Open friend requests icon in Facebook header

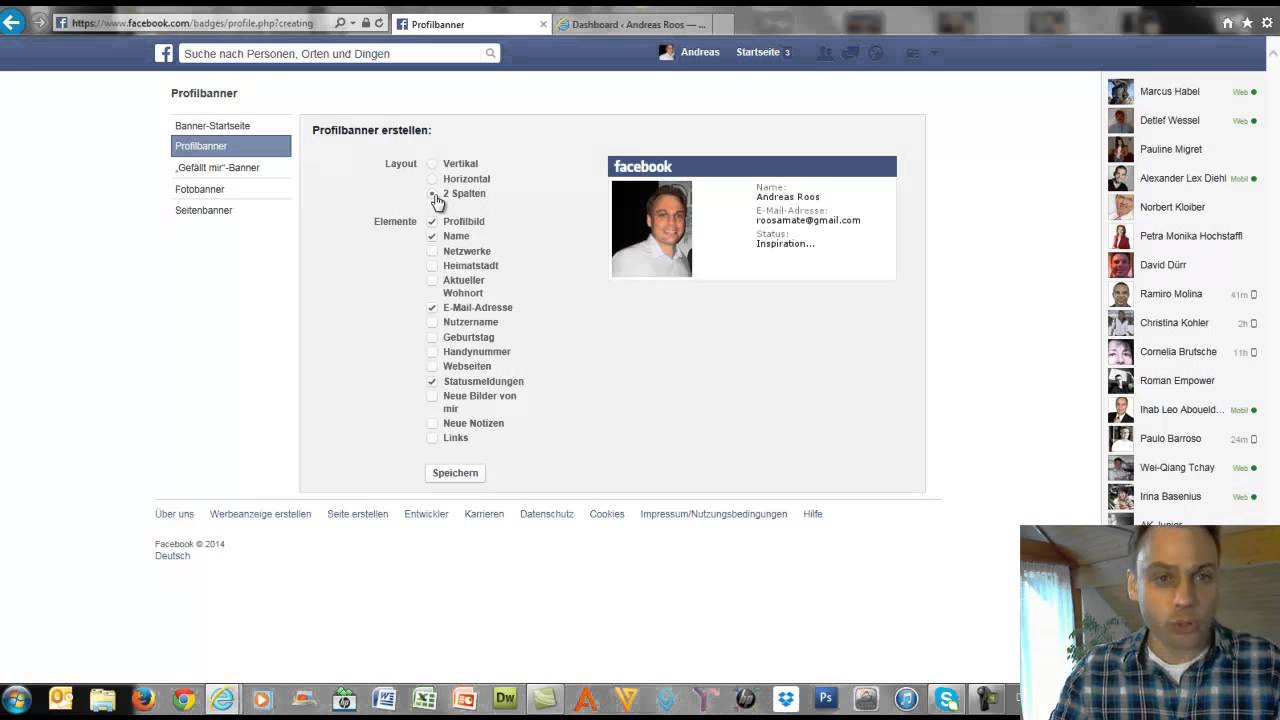coord(825,53)
